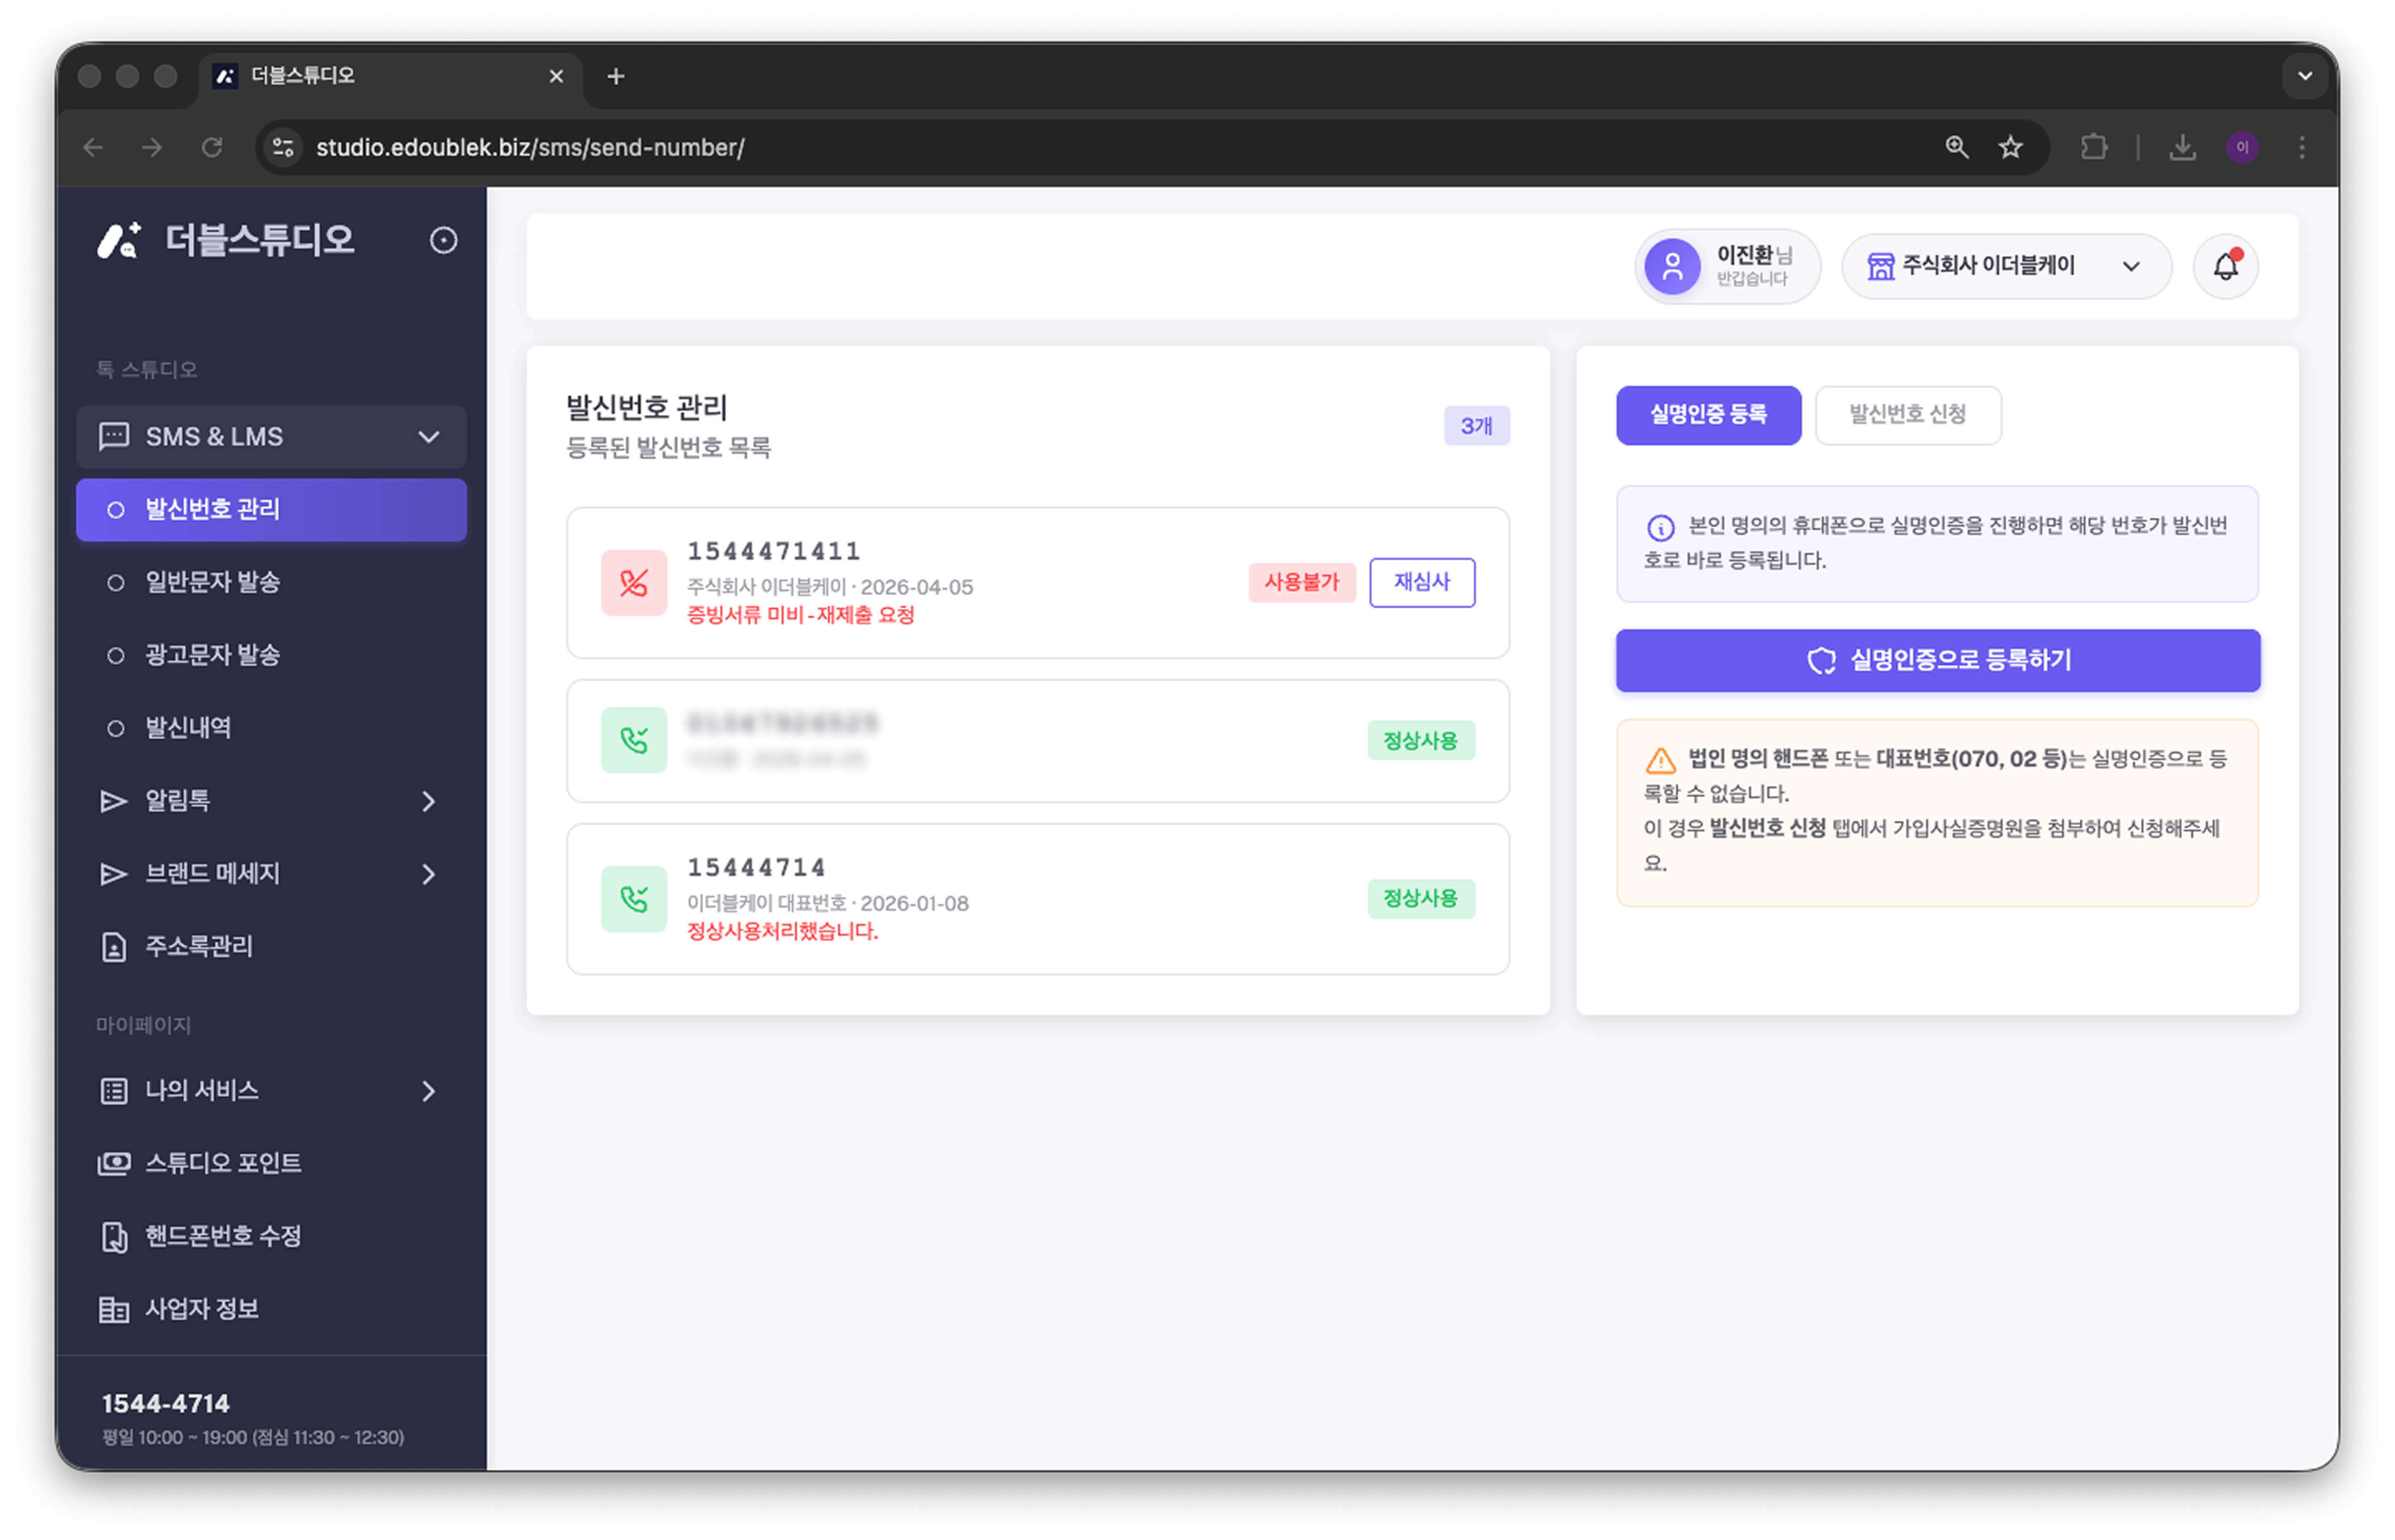Open the notification bell icon
The width and height of the screenshot is (2395, 1540).
tap(2225, 266)
